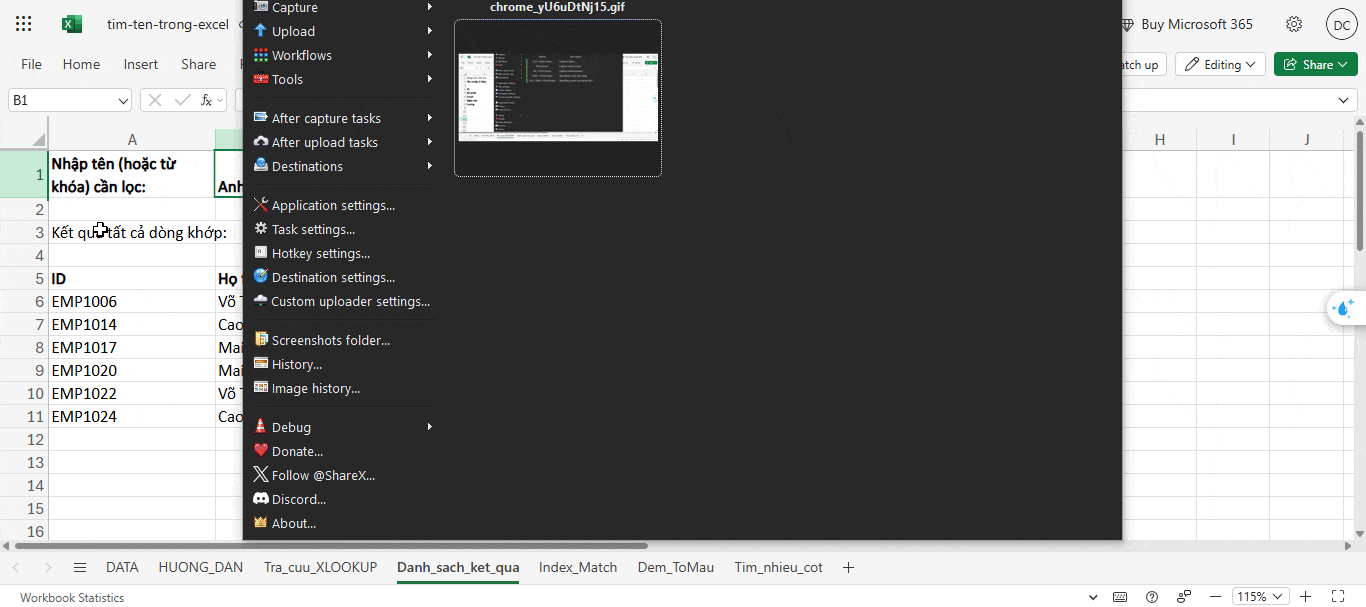1366x607 pixels.
Task: Click the Debug traffic cone icon
Action: 261,427
